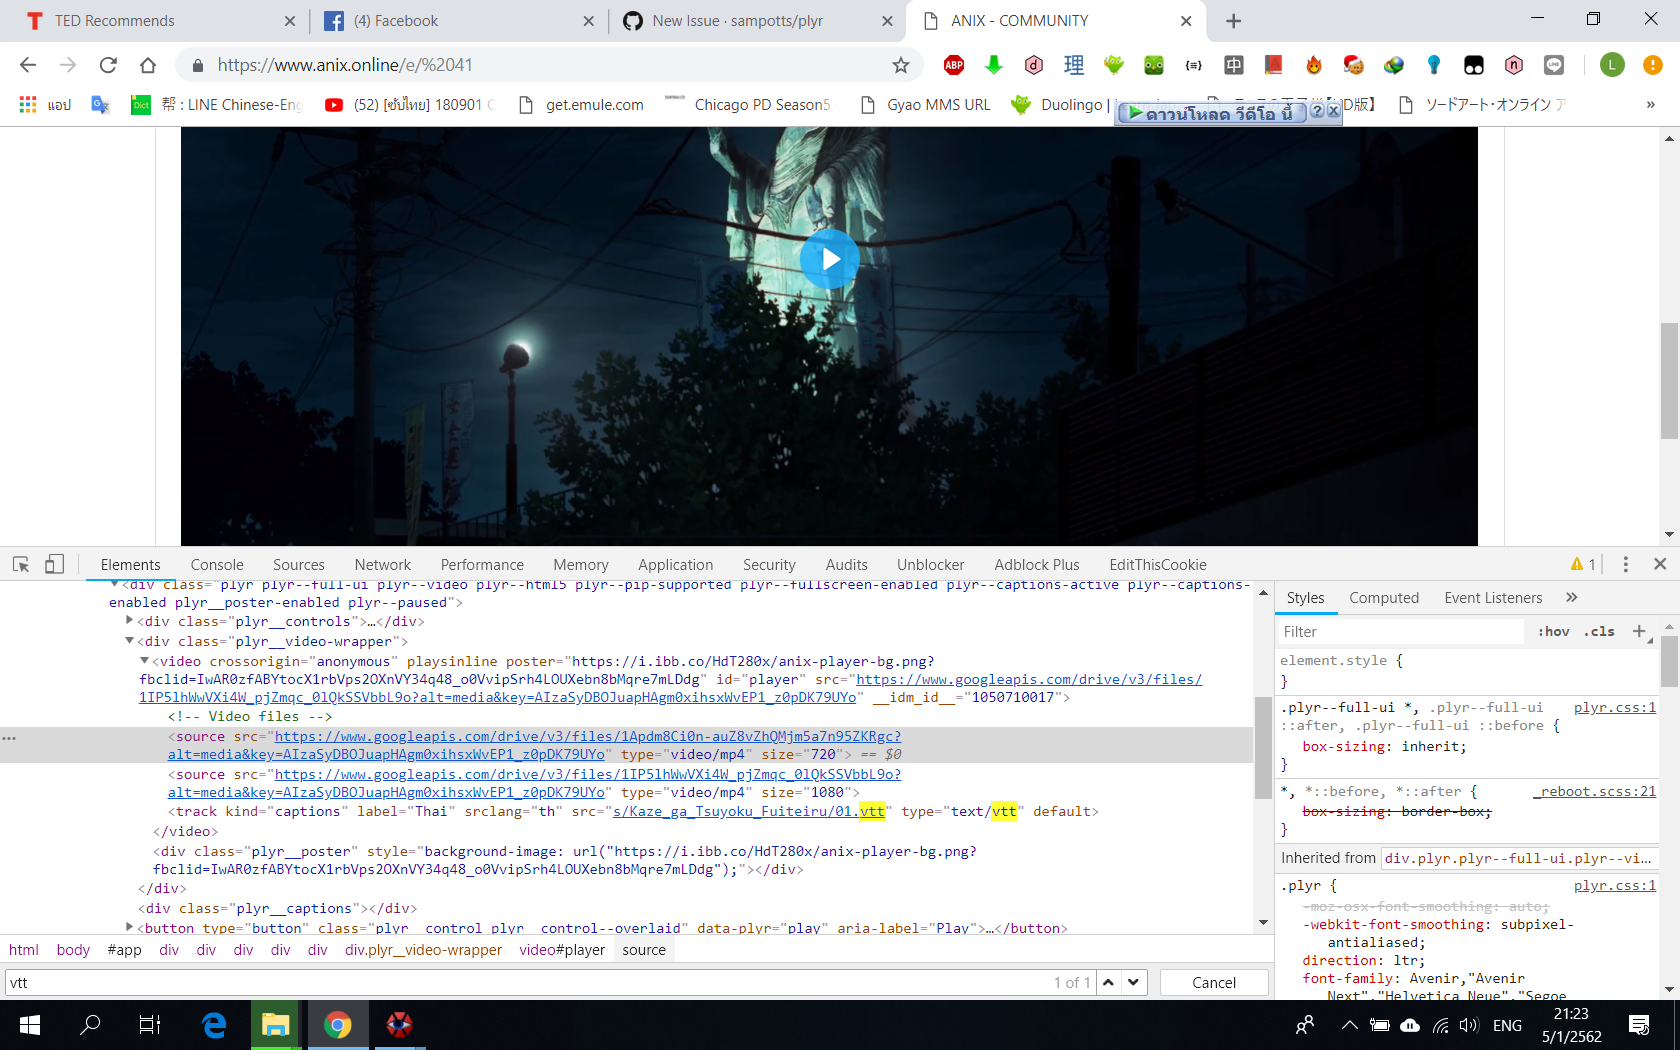Cancel the DevTools element search
This screenshot has width=1680, height=1050.
1214,983
